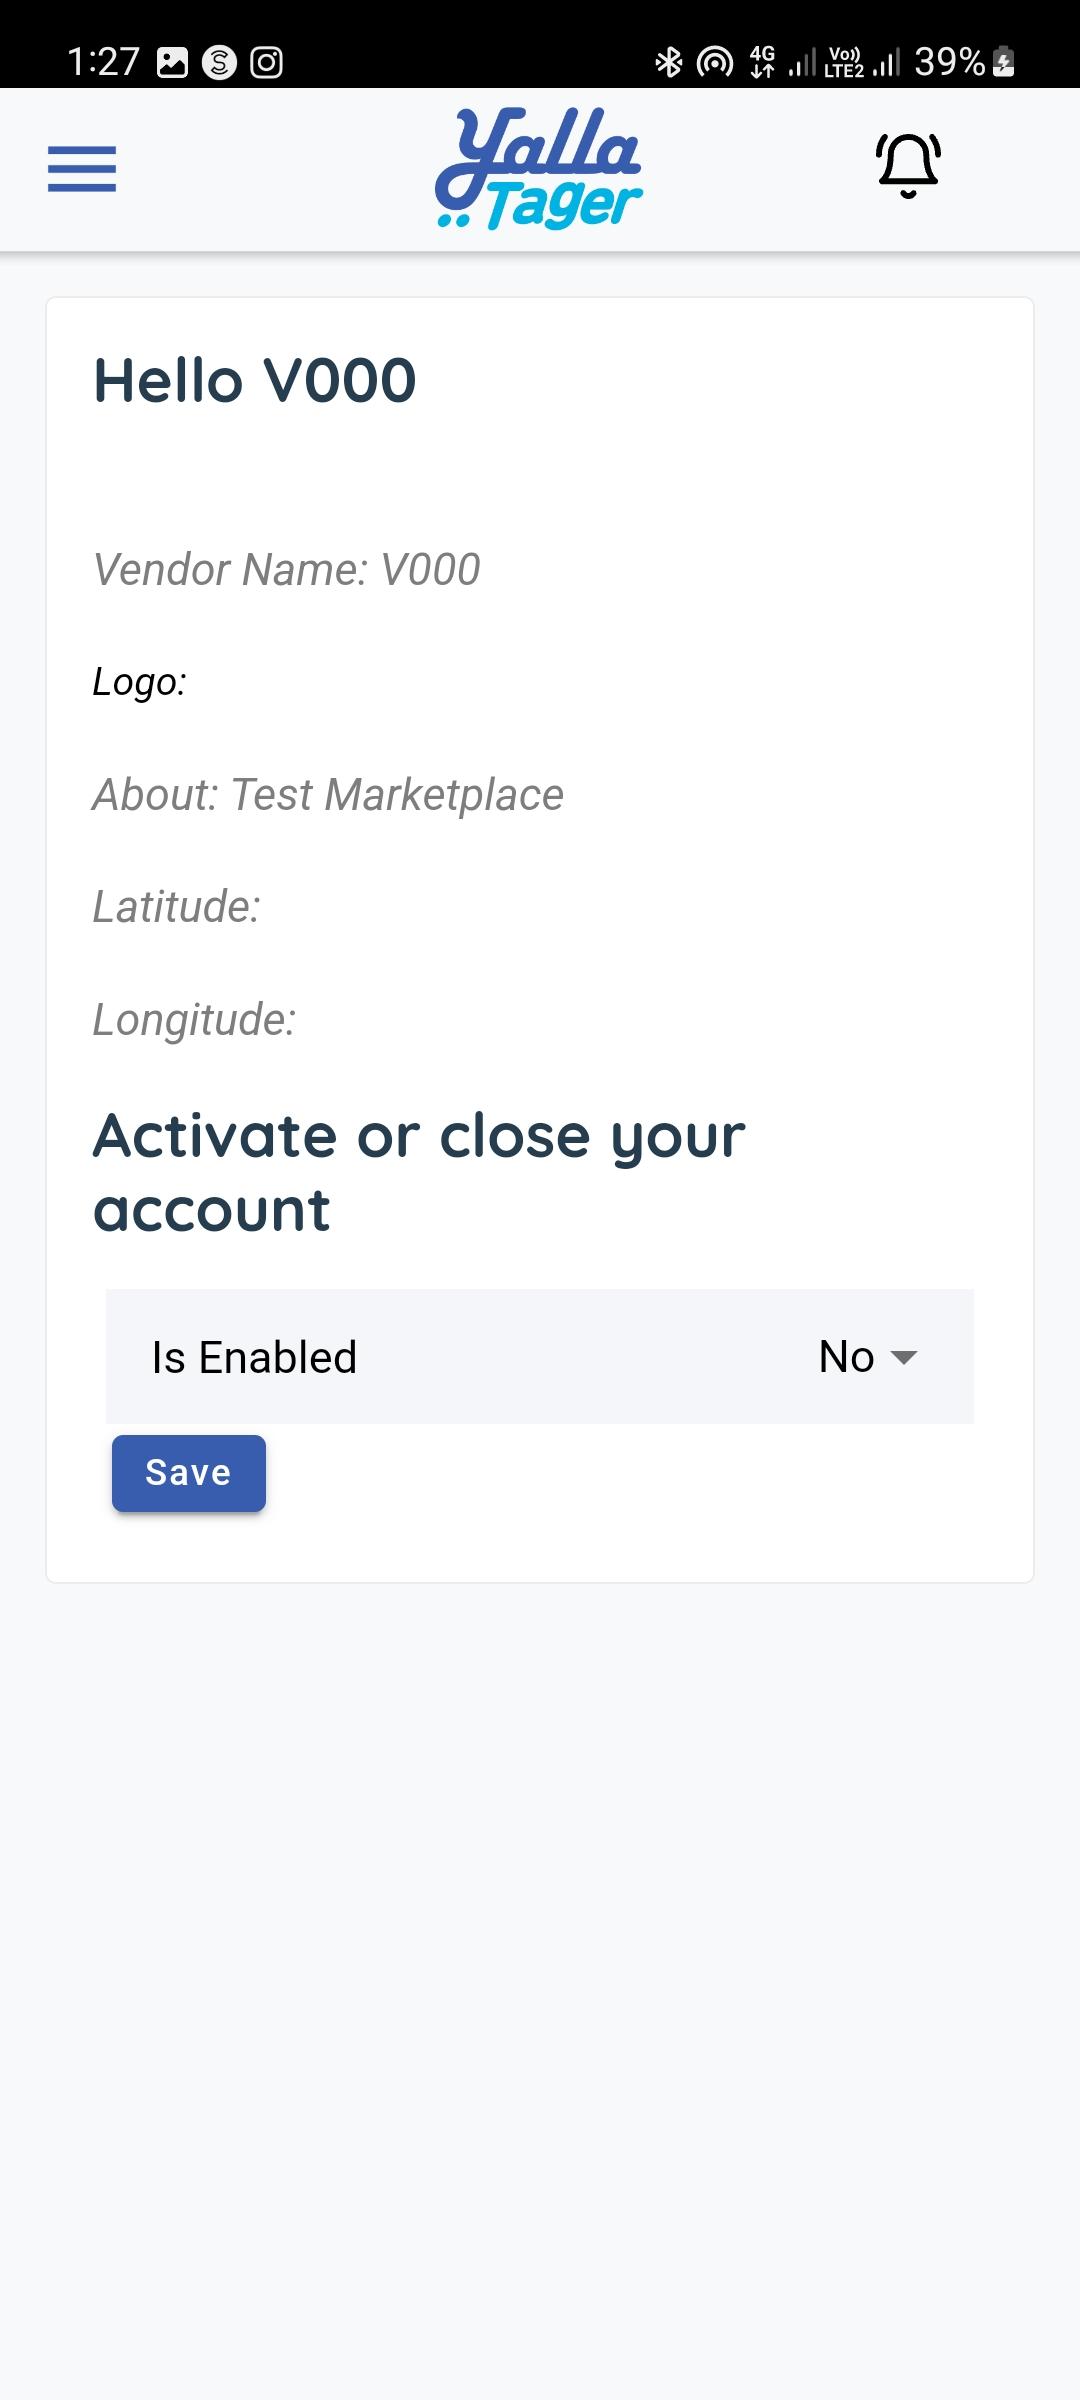Viewport: 1080px width, 2400px height.
Task: Tap the Vendor Name: V000 text
Action: point(286,570)
